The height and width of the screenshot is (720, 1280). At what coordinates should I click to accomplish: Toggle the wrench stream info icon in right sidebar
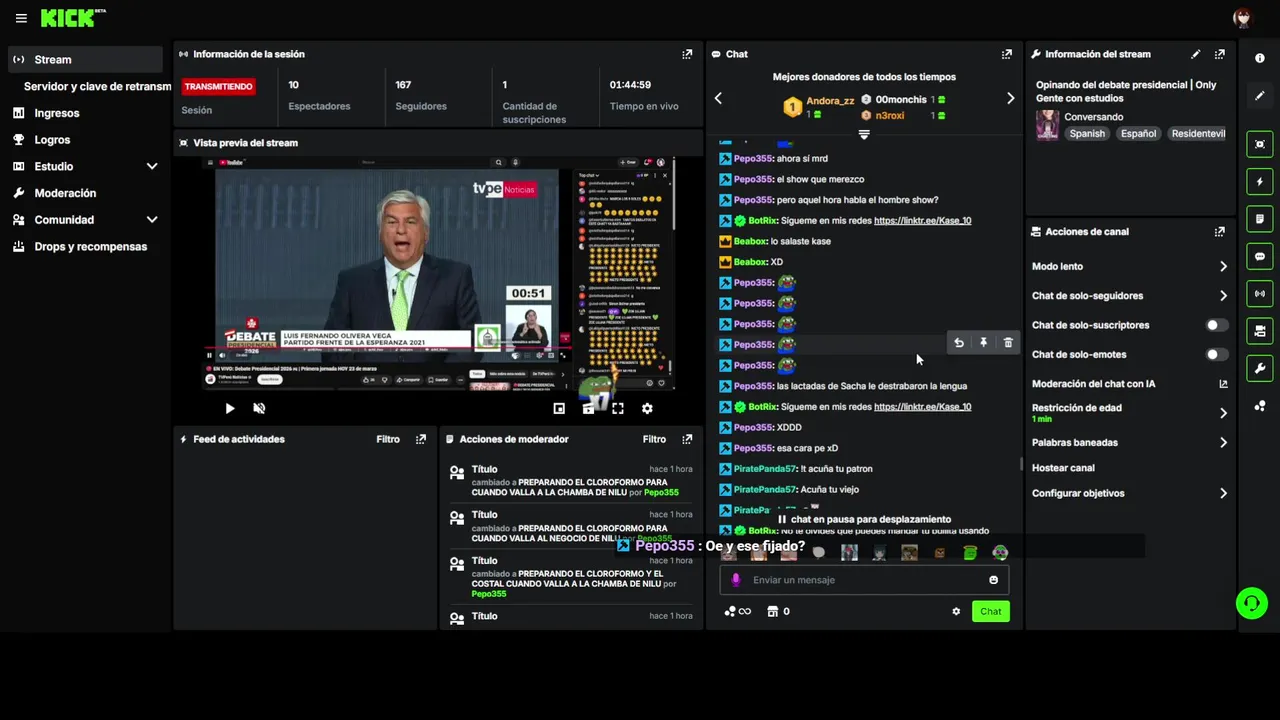click(x=1259, y=368)
